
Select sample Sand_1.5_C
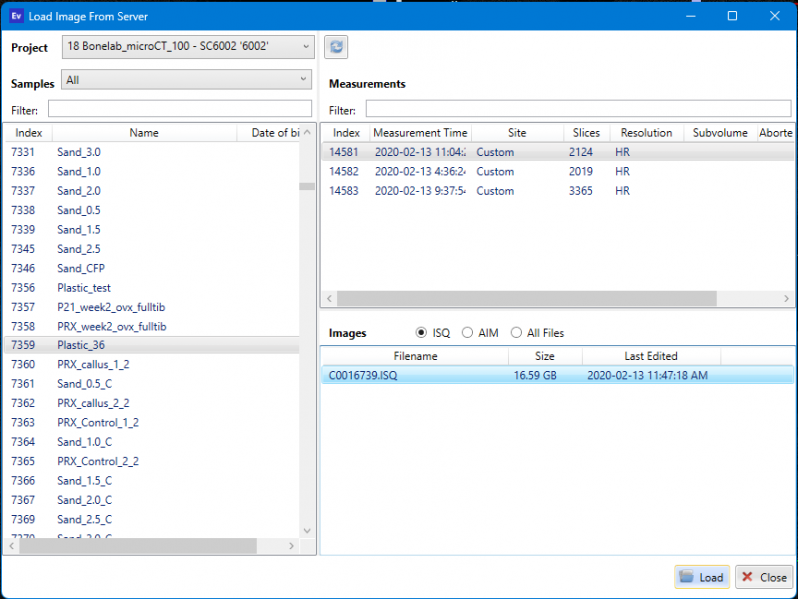(152, 480)
